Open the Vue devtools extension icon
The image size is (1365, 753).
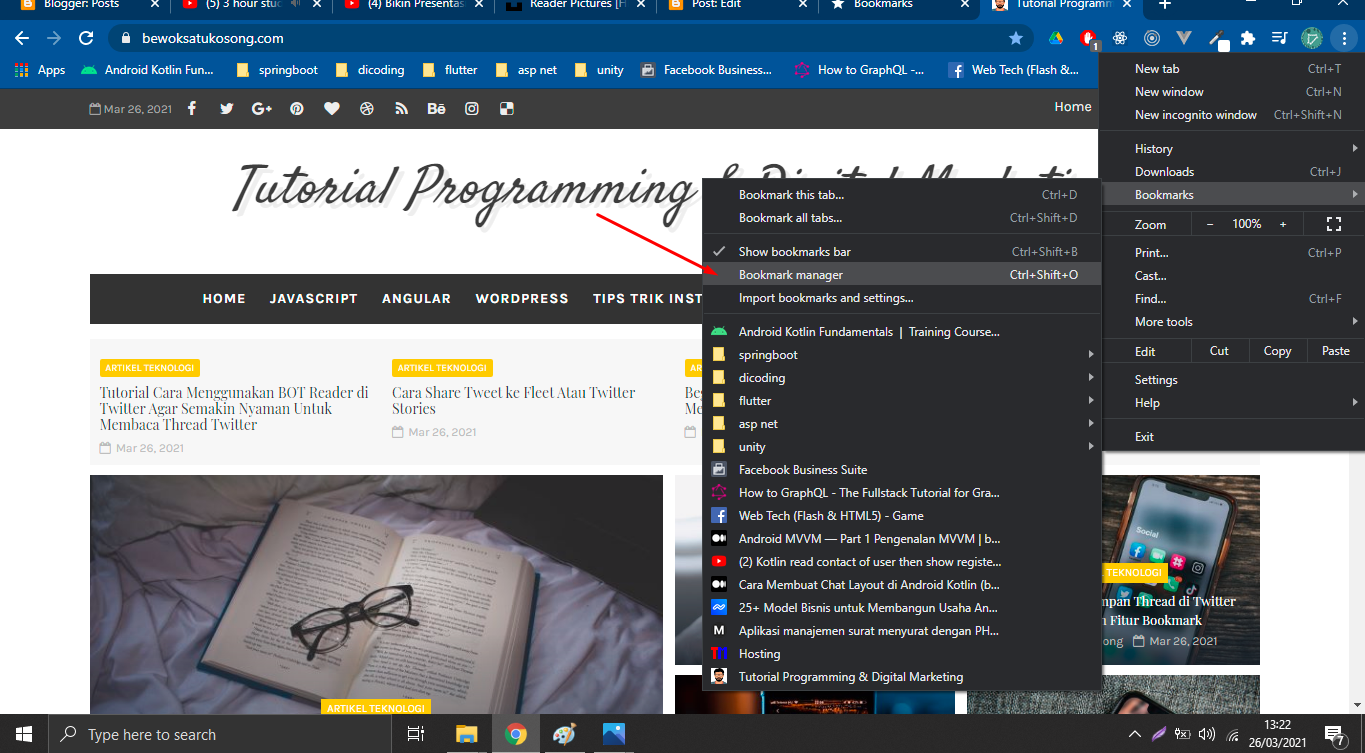coord(1185,38)
